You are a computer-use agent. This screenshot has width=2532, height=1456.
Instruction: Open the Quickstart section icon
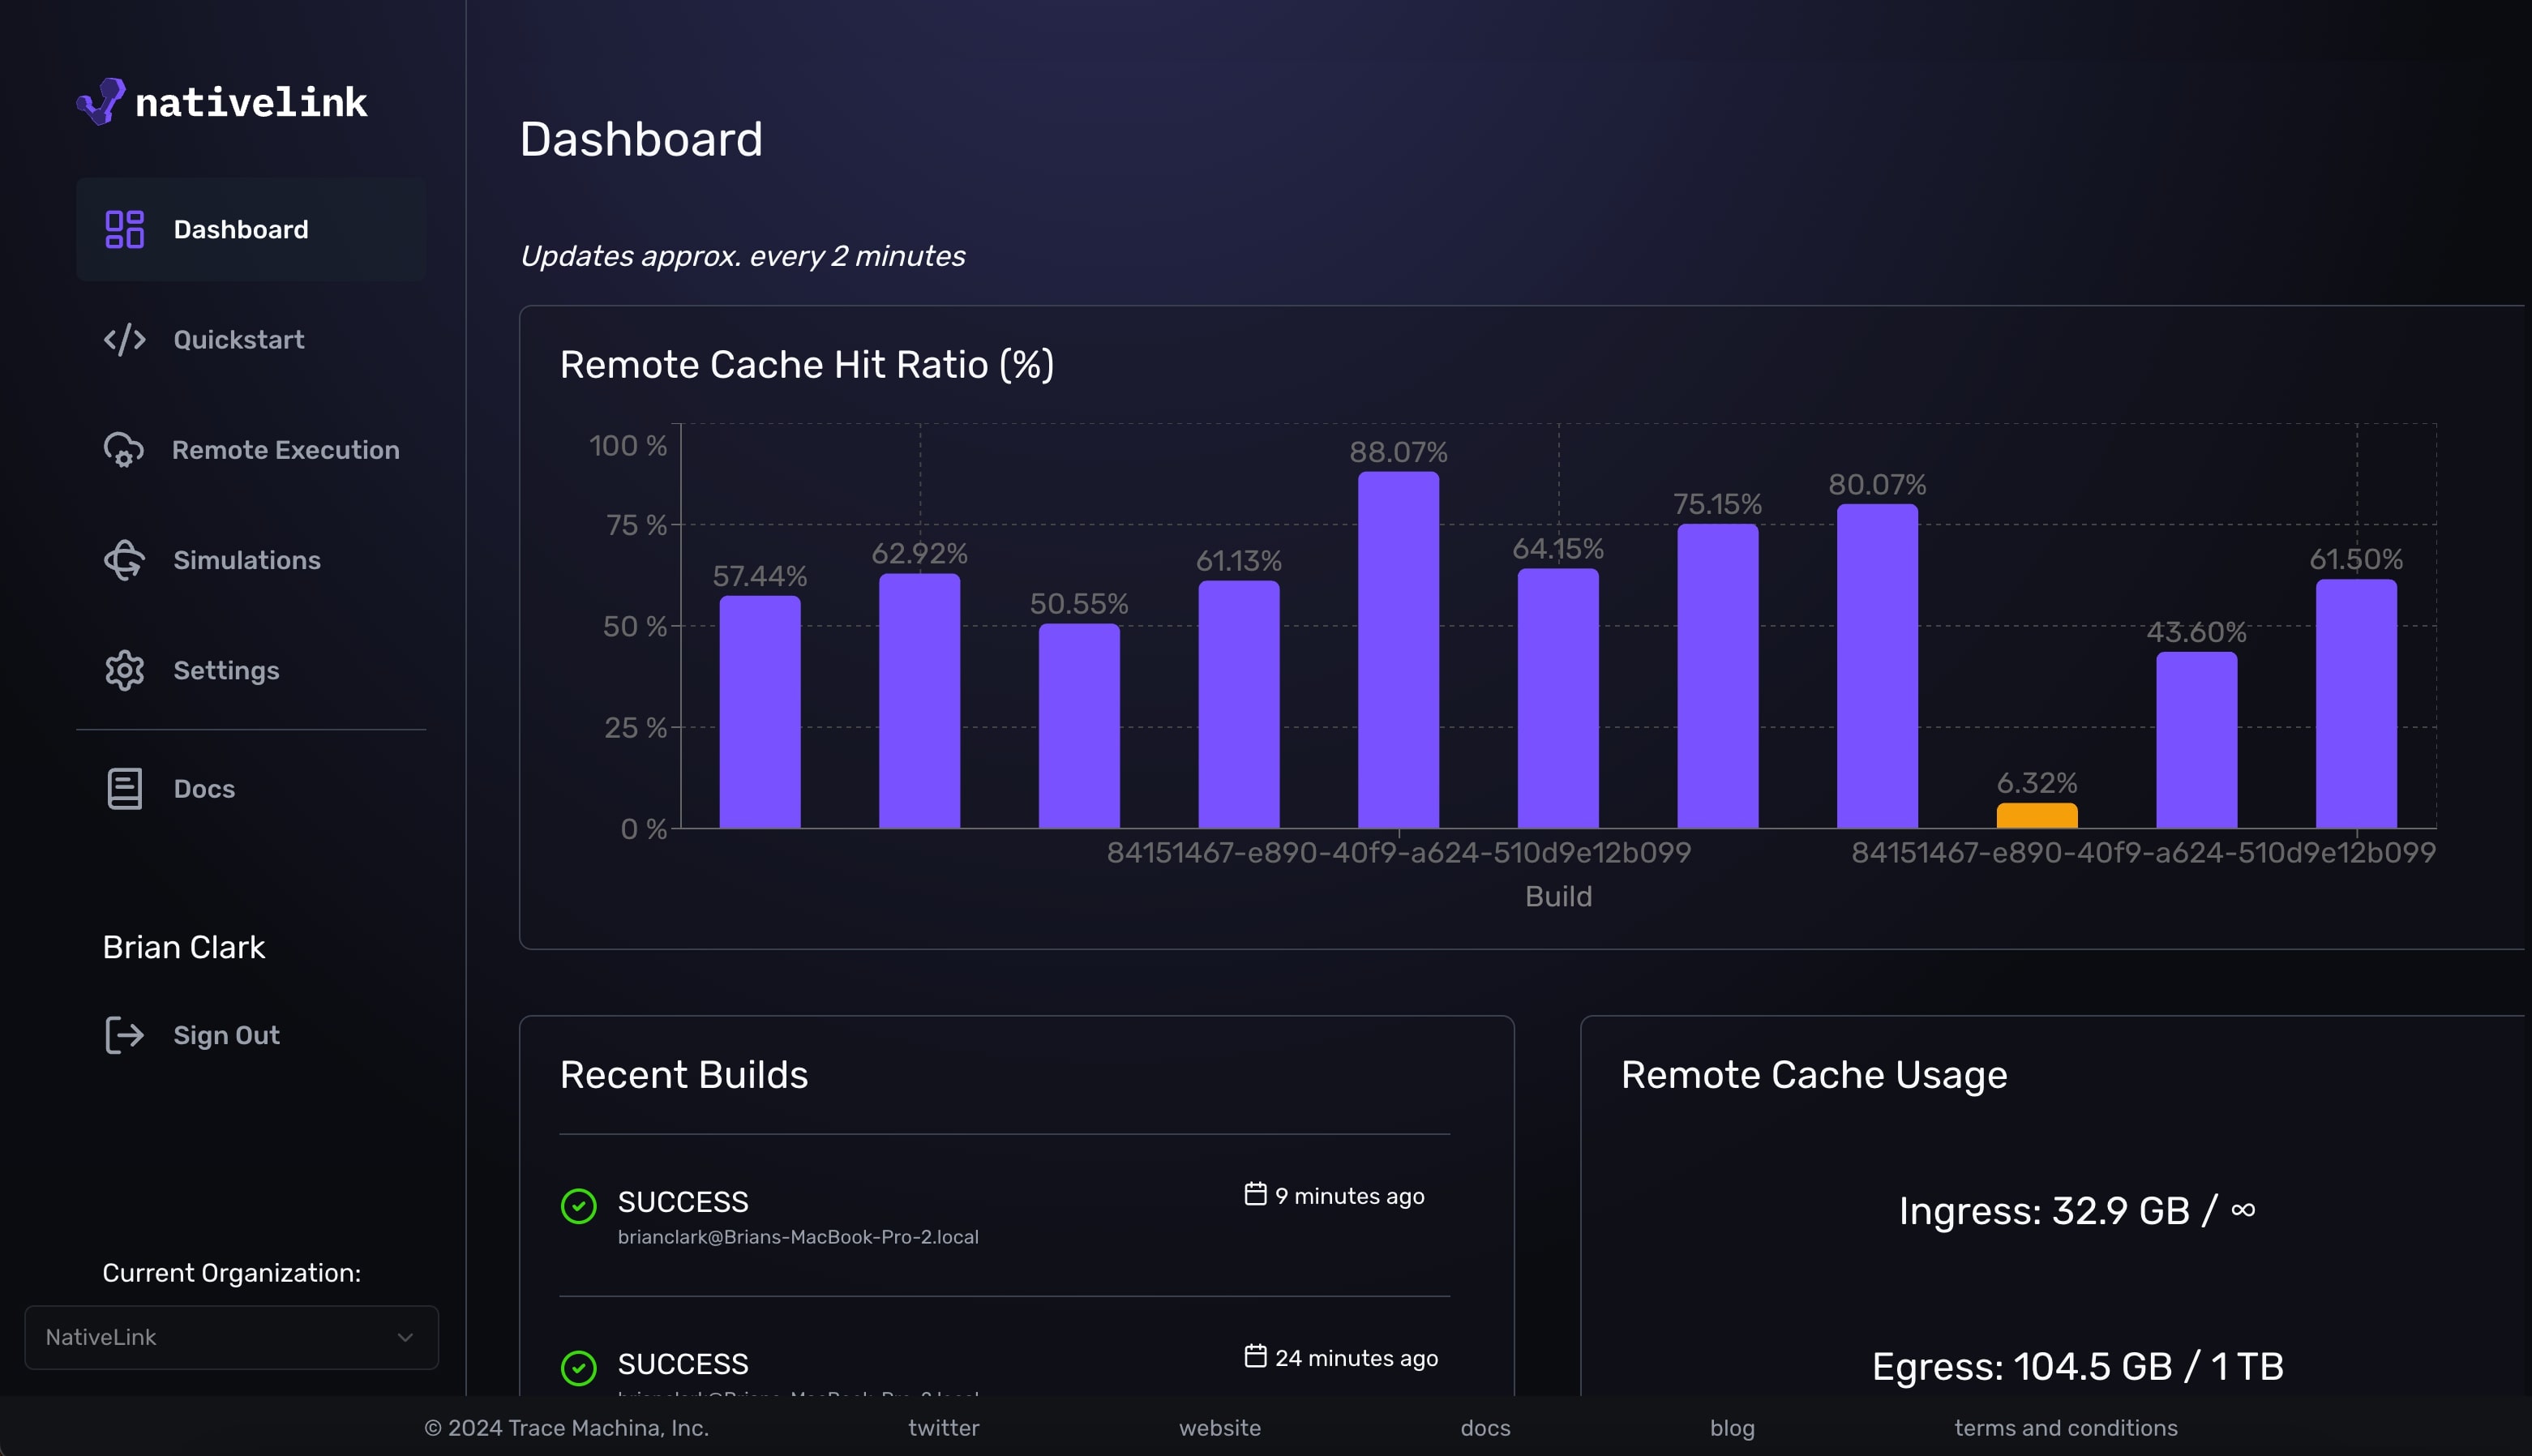pyautogui.click(x=123, y=339)
